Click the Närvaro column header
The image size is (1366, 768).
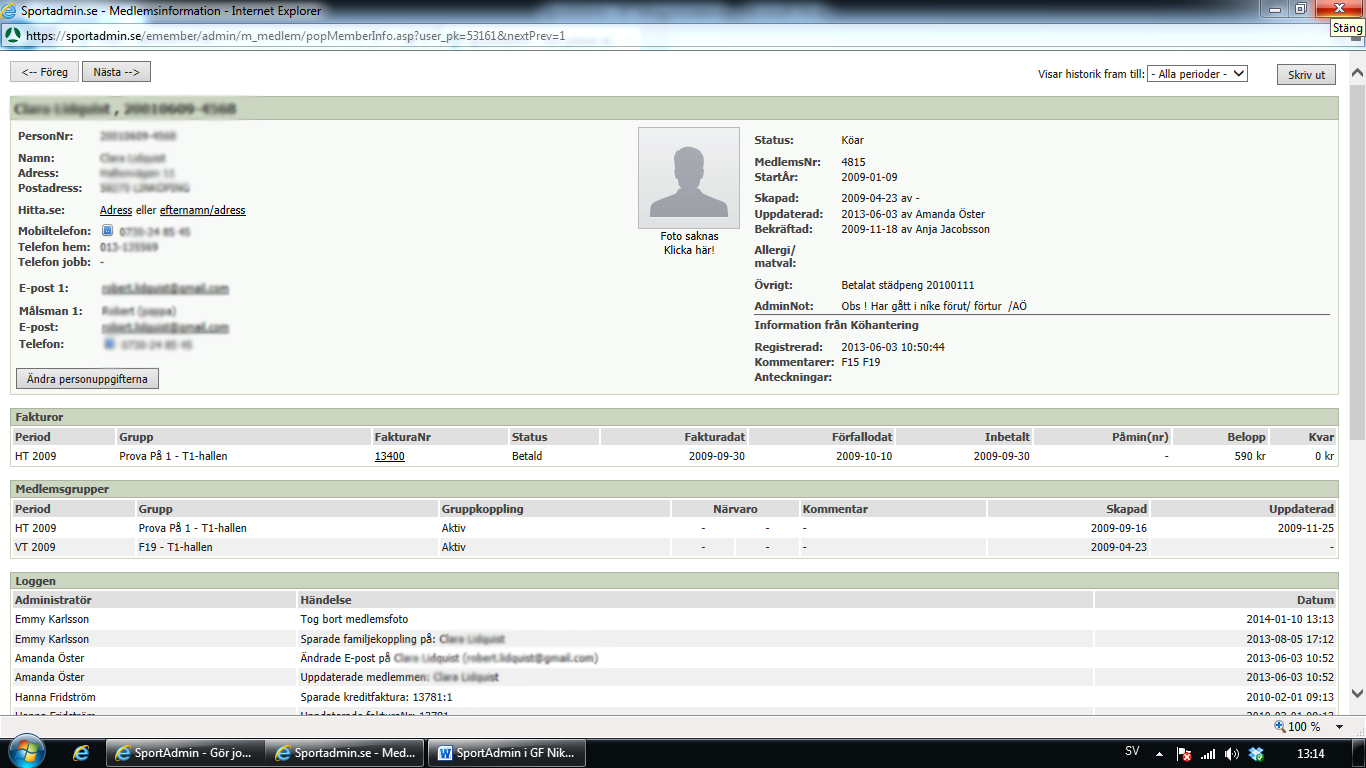tap(735, 509)
